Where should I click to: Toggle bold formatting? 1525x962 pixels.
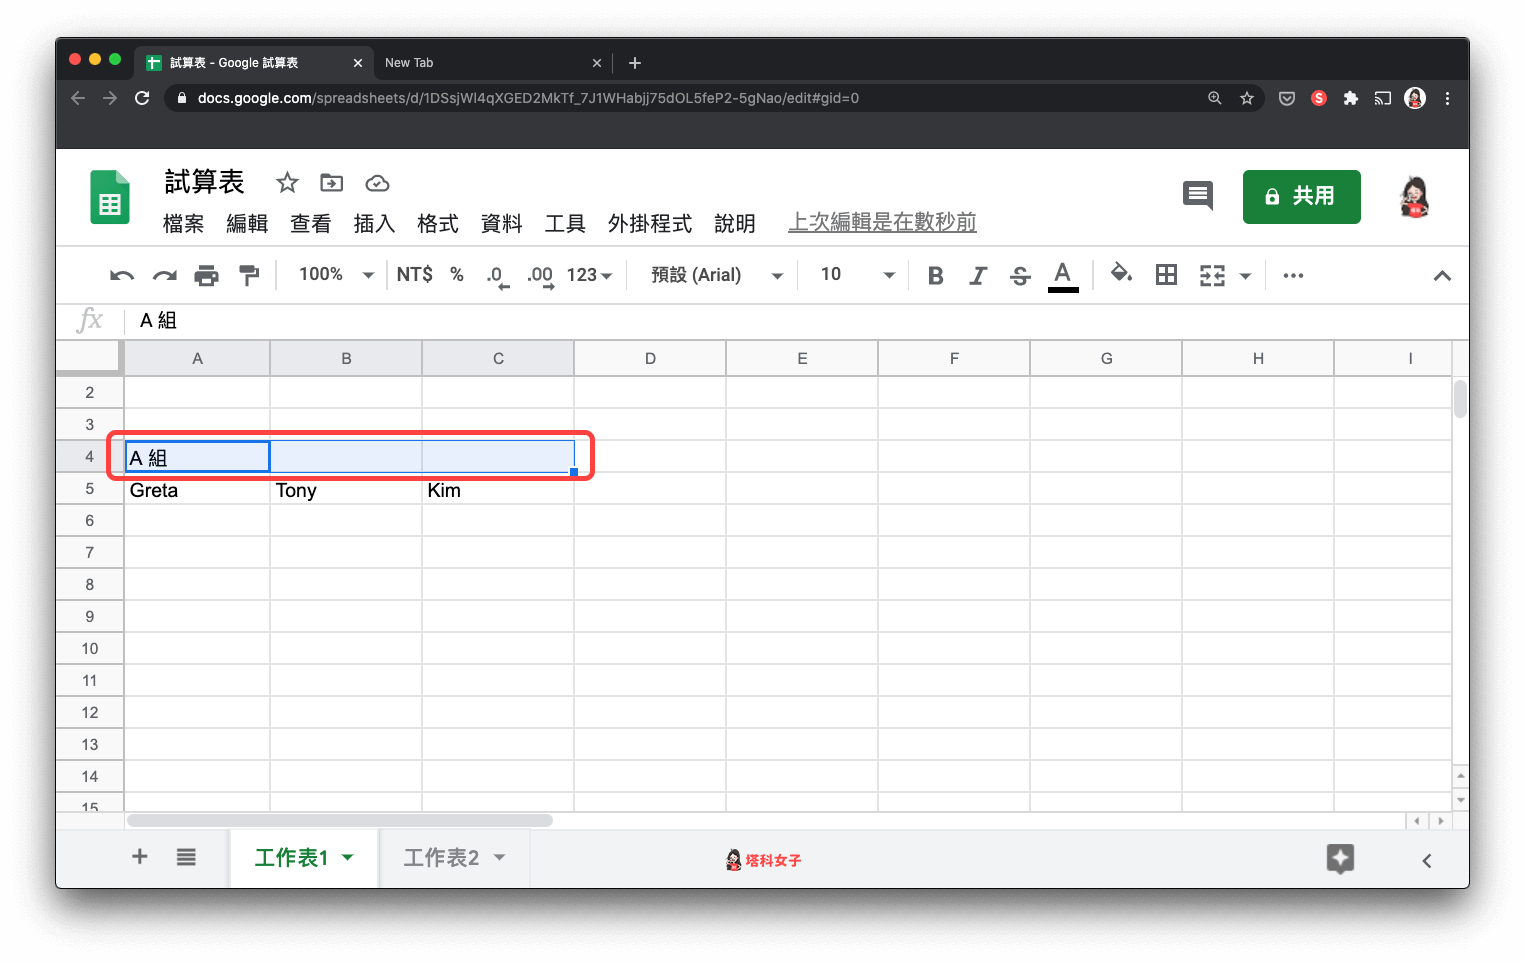pyautogui.click(x=934, y=275)
